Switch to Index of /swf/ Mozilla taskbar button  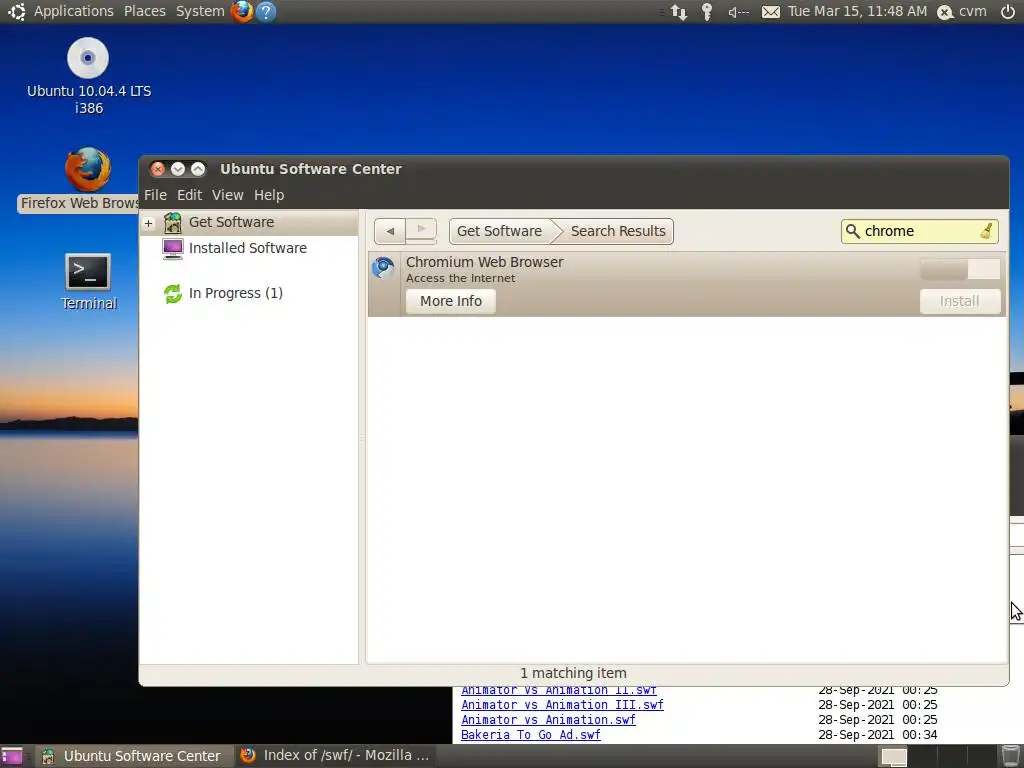335,756
